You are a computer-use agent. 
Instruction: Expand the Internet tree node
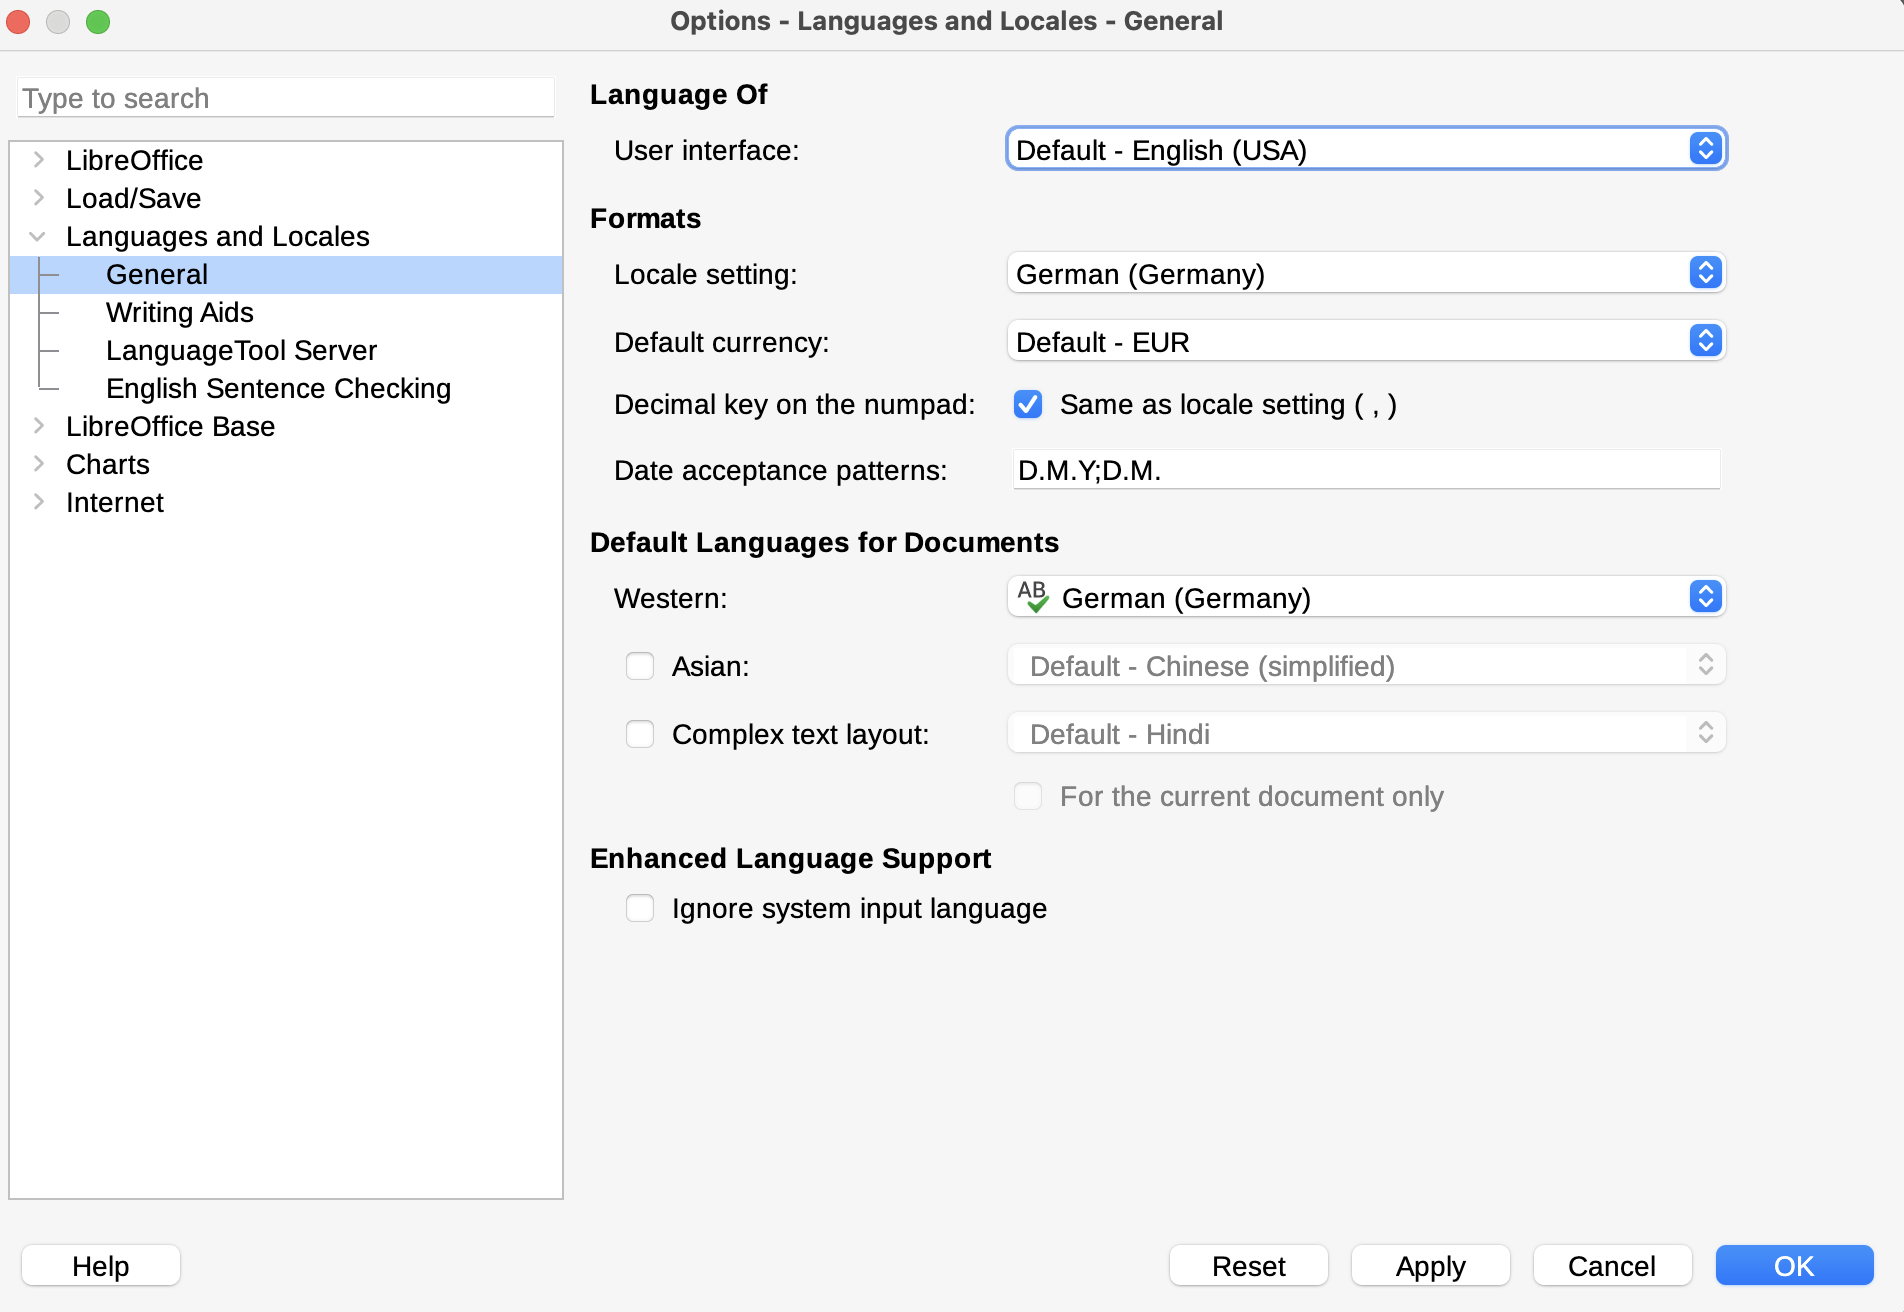click(39, 502)
